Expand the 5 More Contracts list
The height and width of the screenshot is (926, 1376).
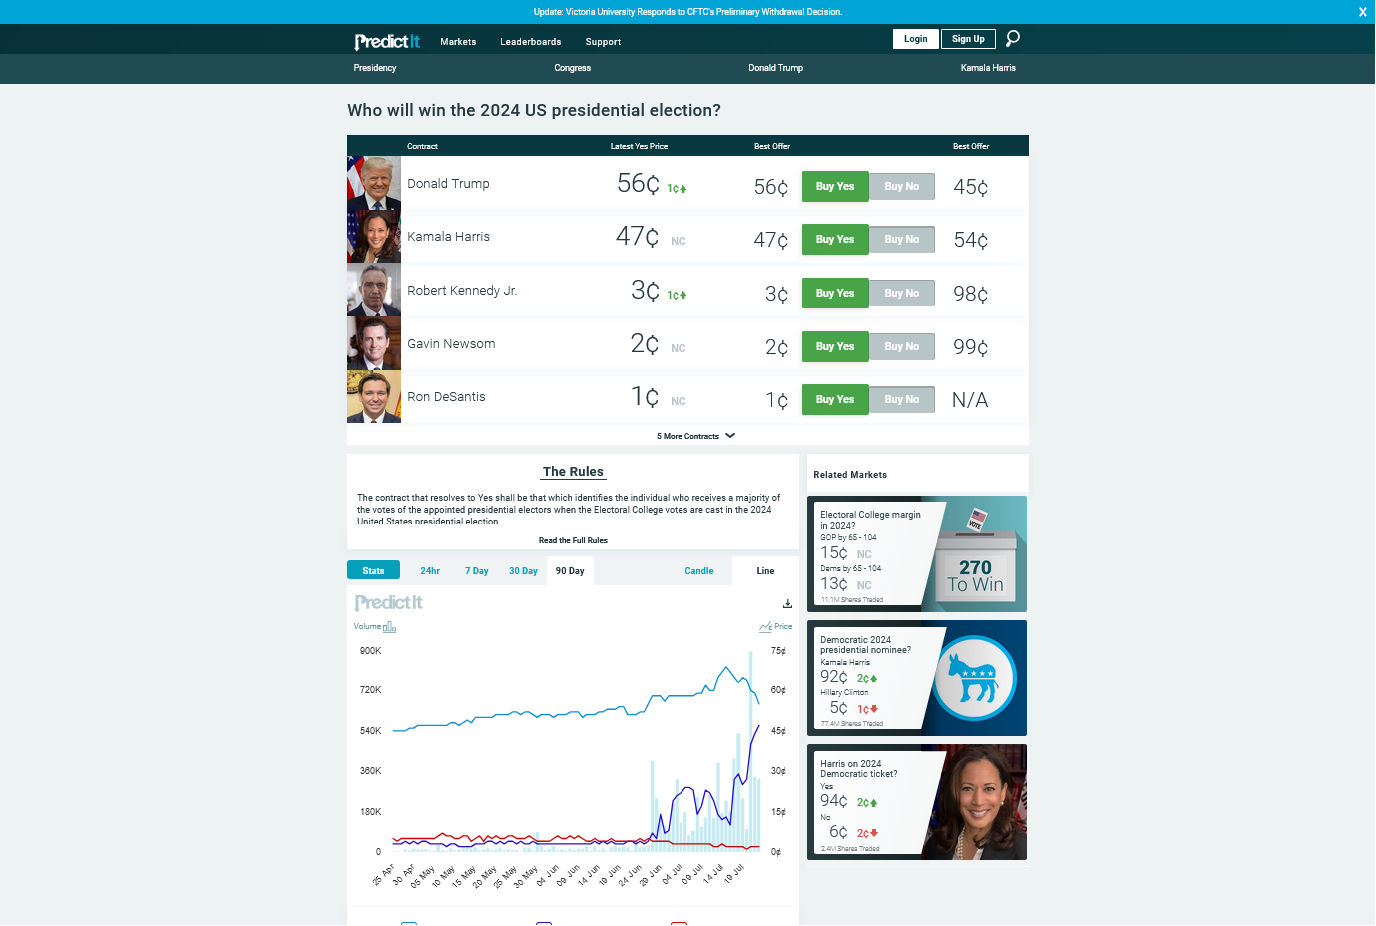(x=695, y=436)
